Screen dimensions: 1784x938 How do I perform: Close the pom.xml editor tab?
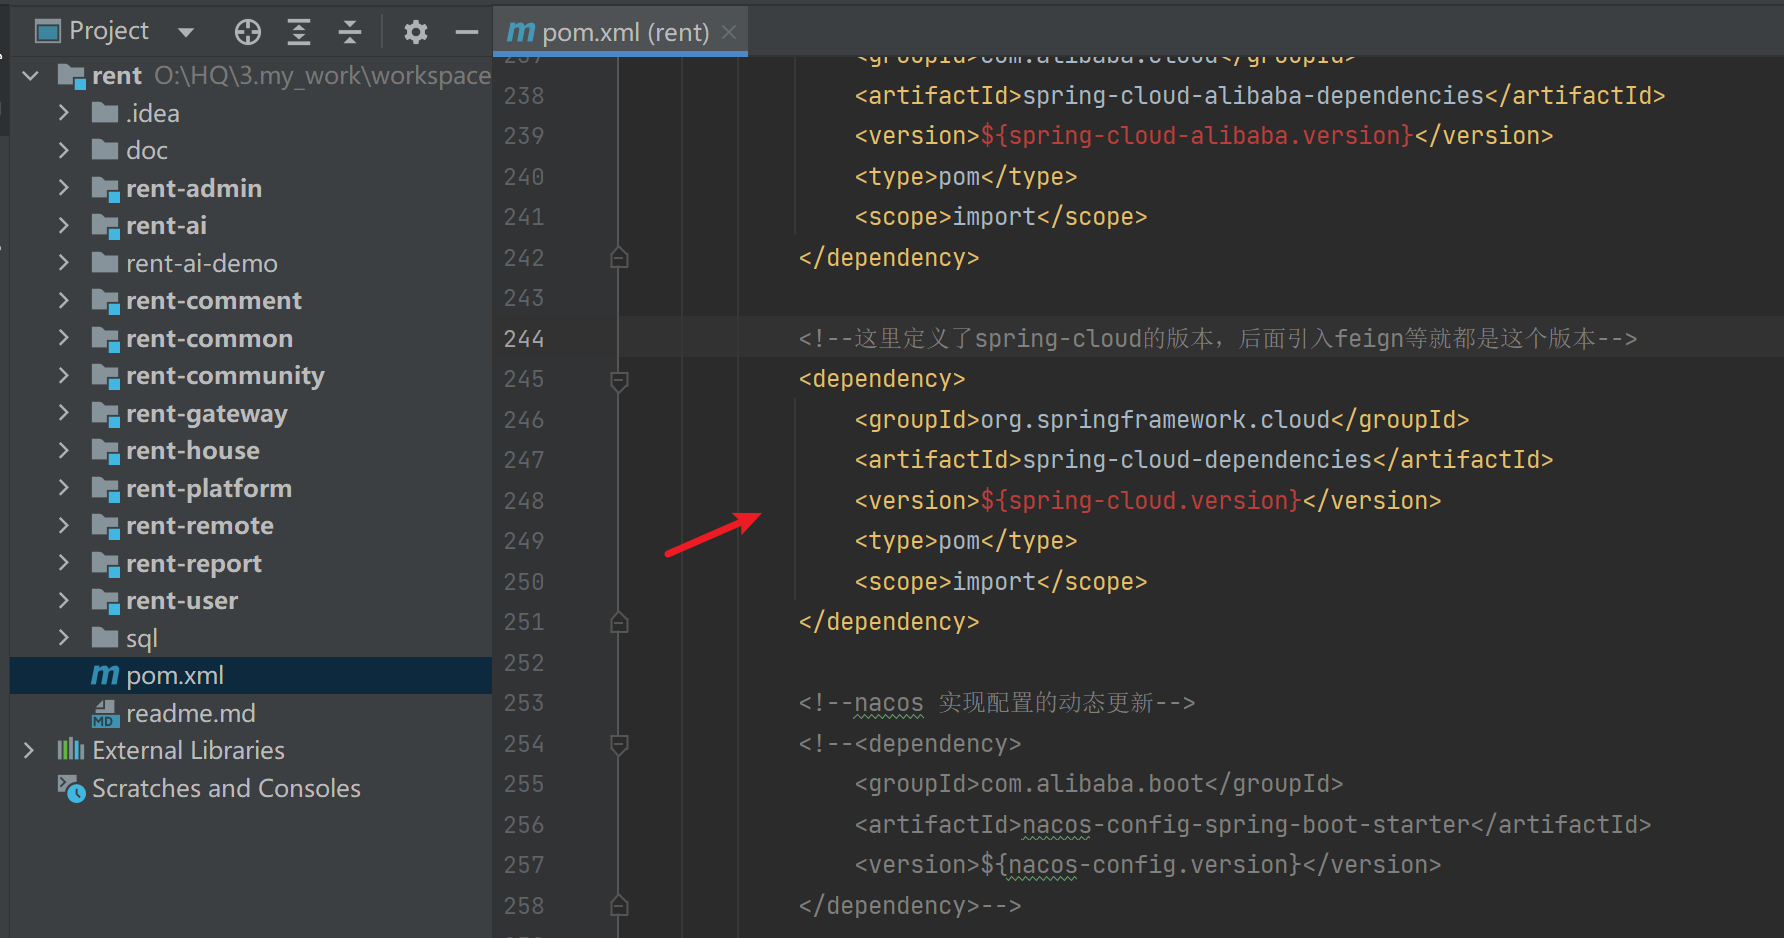[x=729, y=31]
